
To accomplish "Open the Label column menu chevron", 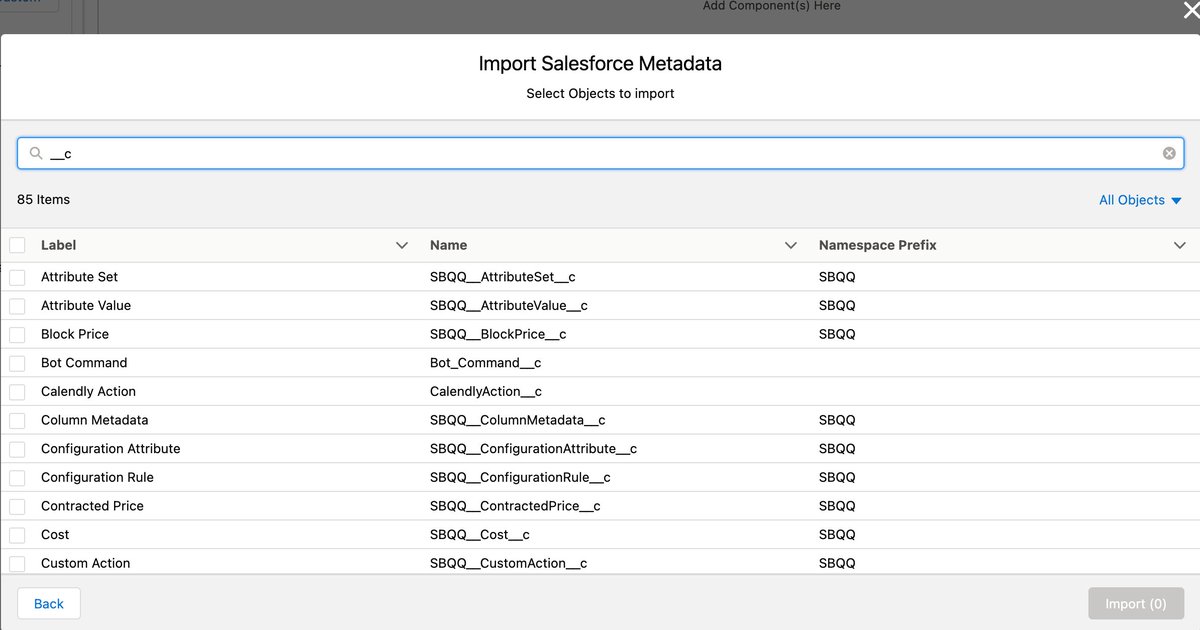I will pyautogui.click(x=402, y=245).
